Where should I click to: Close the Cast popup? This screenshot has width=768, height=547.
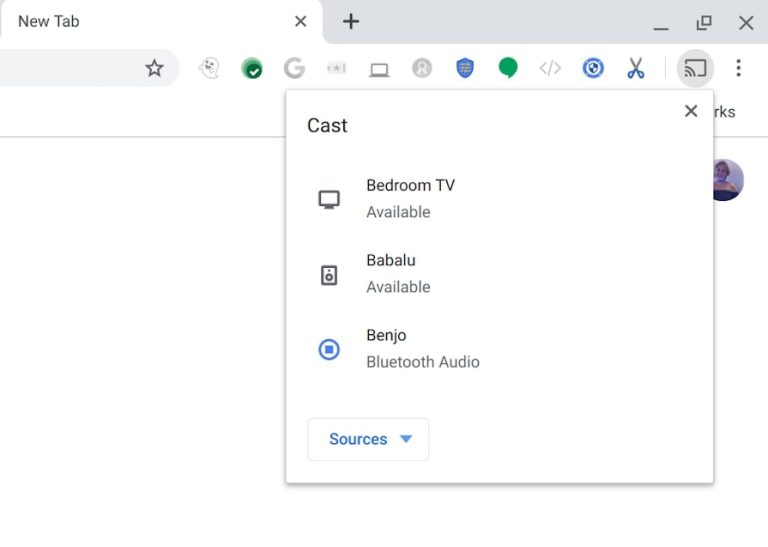[x=691, y=111]
